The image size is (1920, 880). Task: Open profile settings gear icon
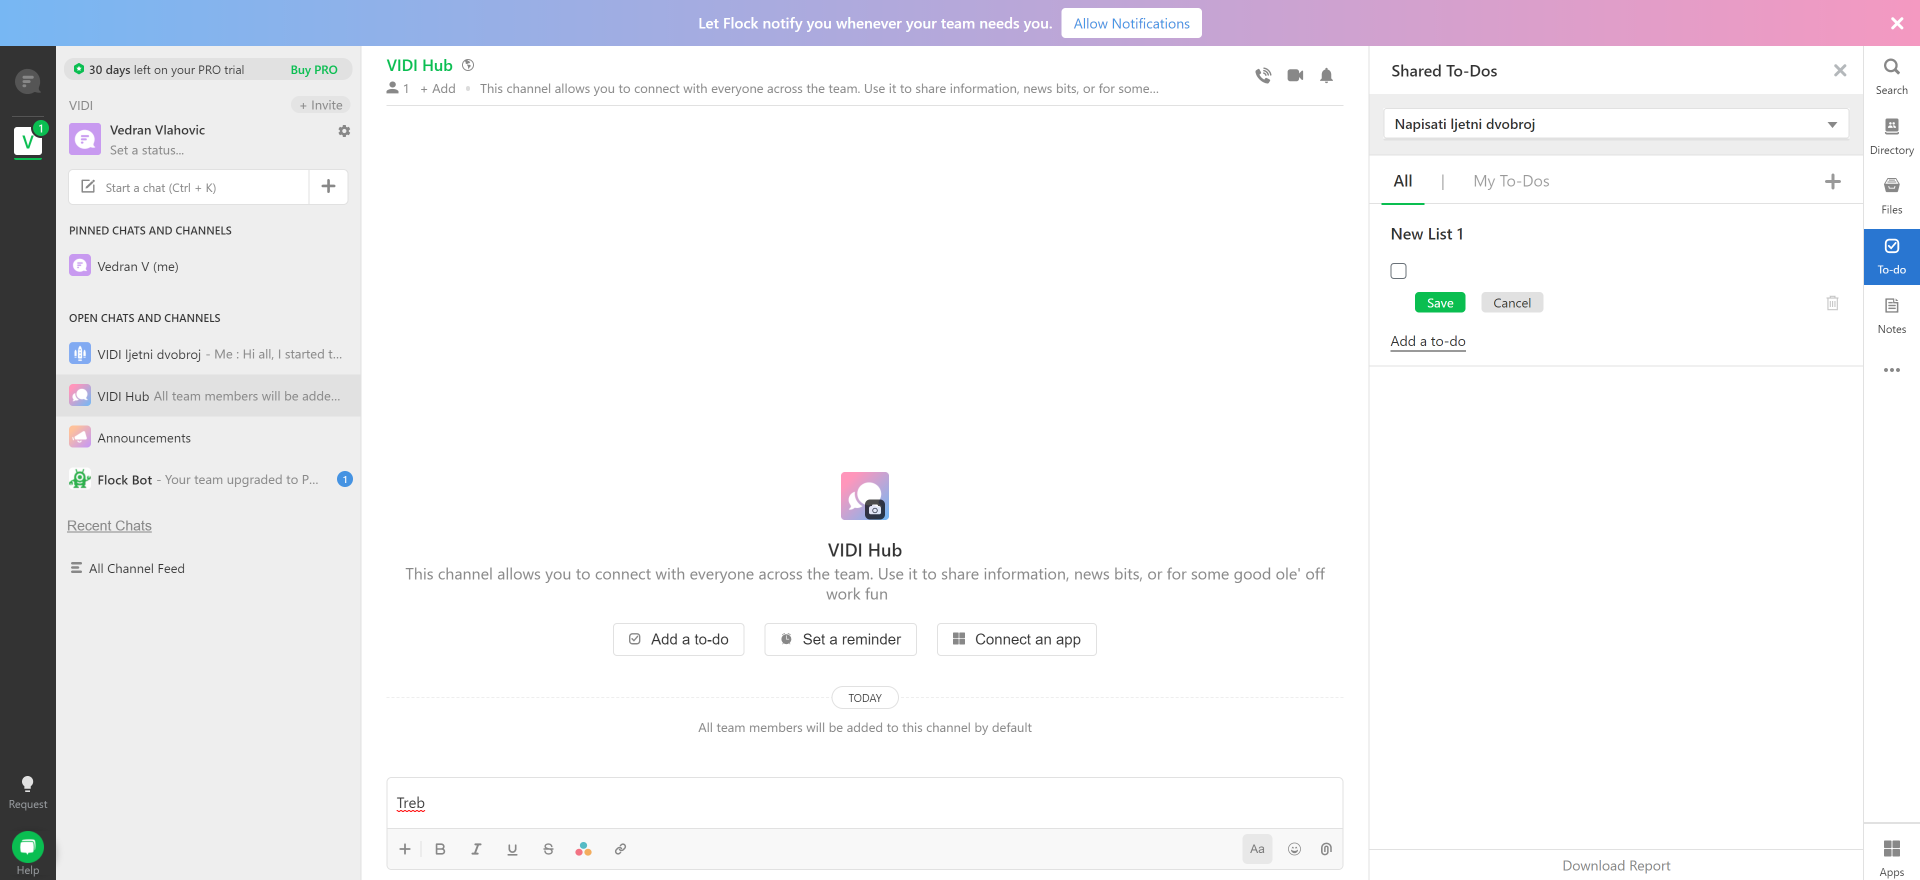click(x=344, y=131)
